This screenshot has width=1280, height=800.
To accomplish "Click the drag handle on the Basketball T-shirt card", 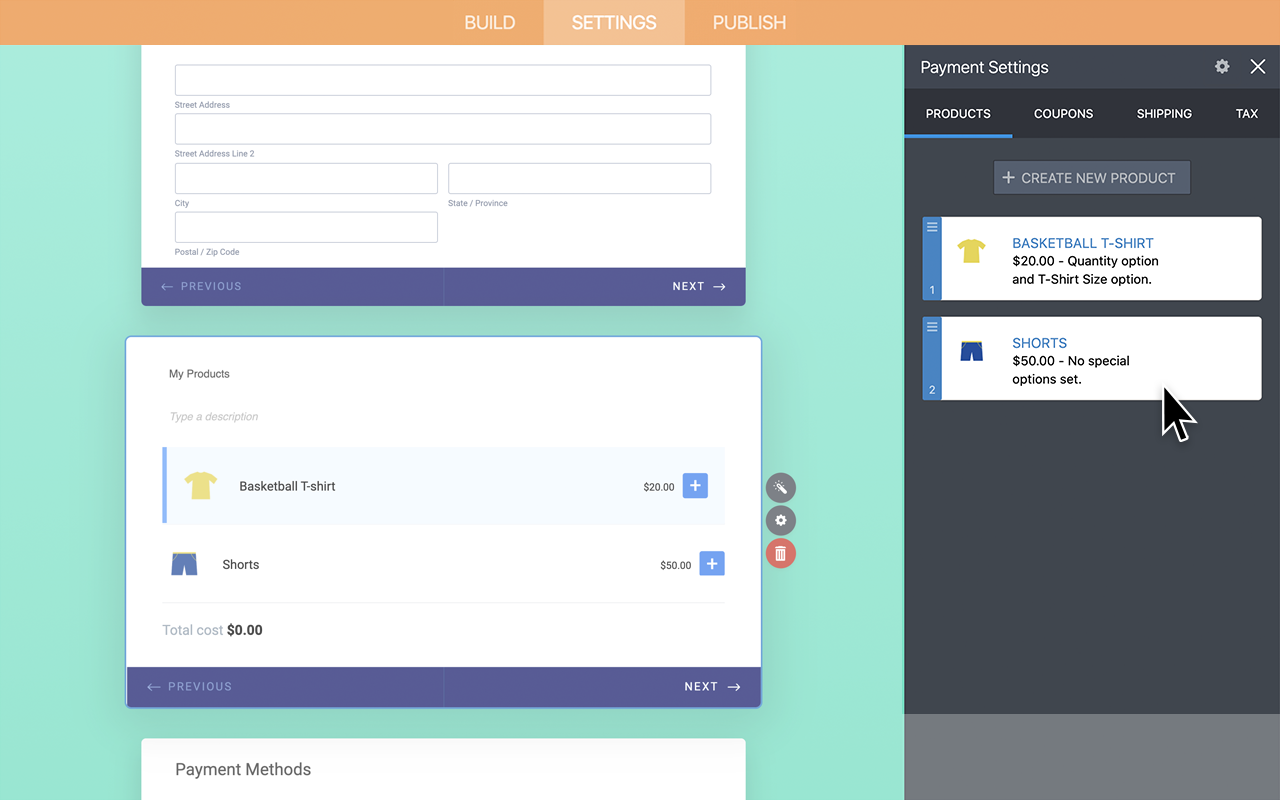I will click(931, 226).
